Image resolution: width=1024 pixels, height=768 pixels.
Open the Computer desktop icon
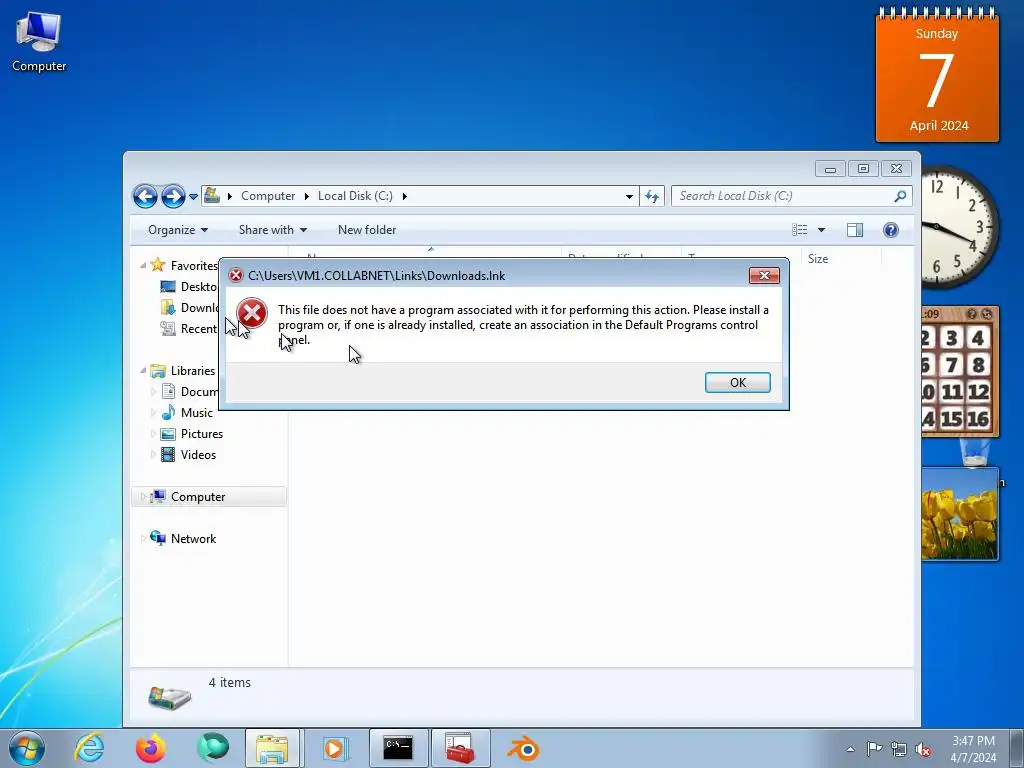(39, 40)
